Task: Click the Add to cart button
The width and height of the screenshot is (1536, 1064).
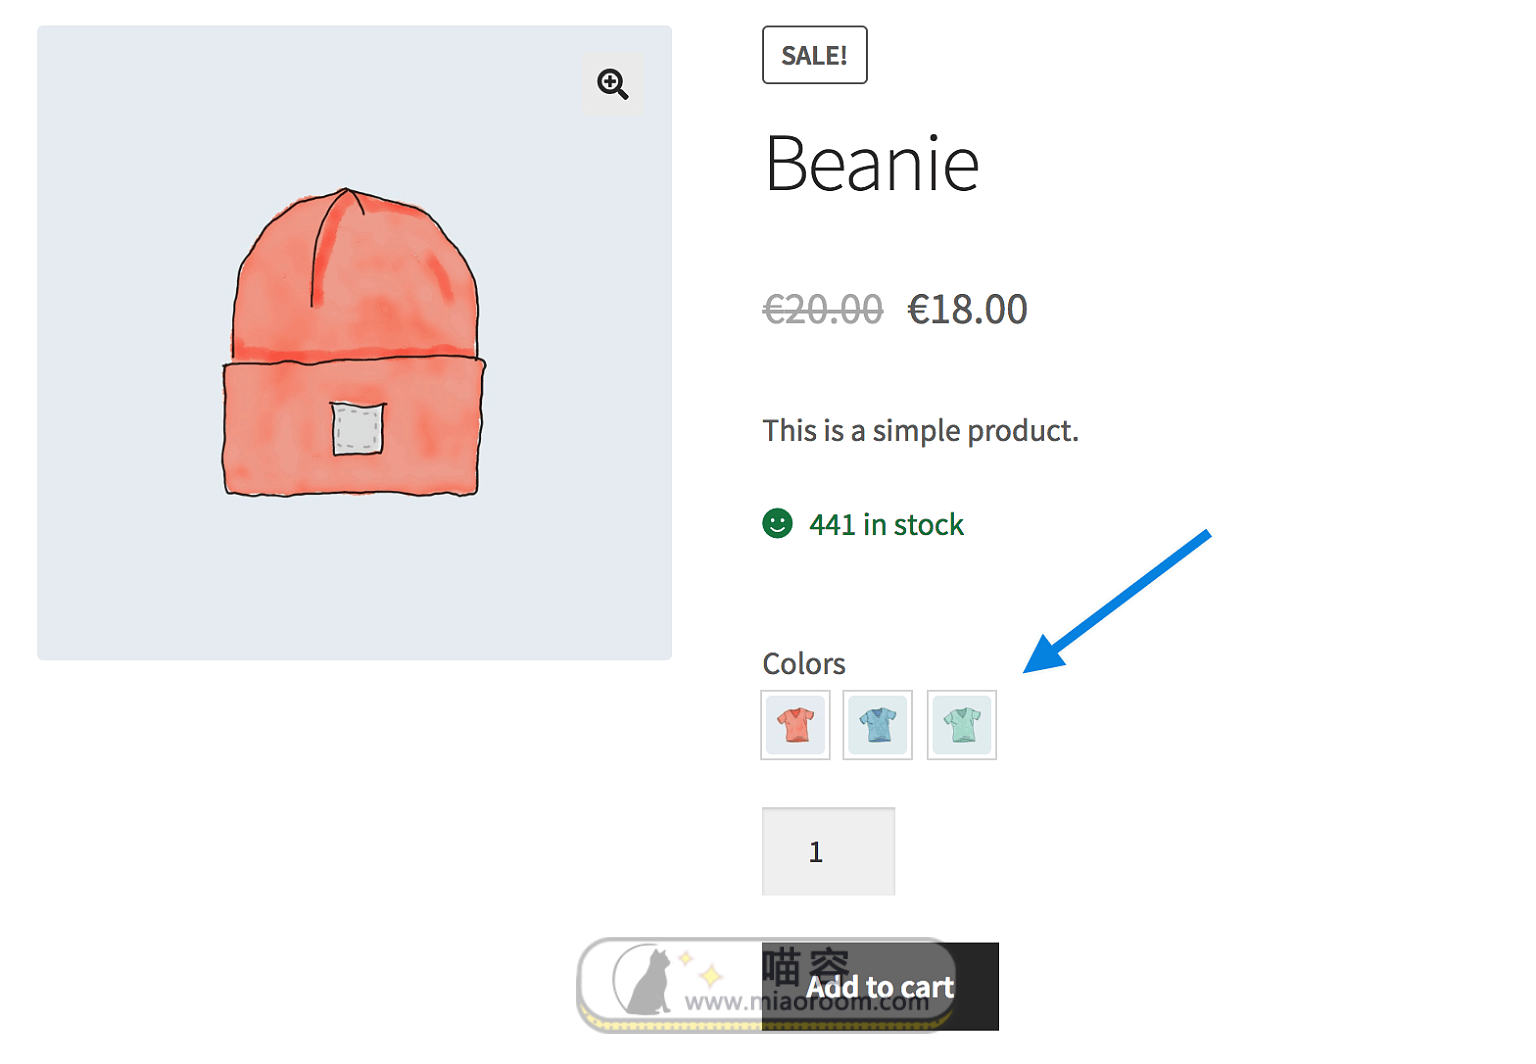Action: 880,987
